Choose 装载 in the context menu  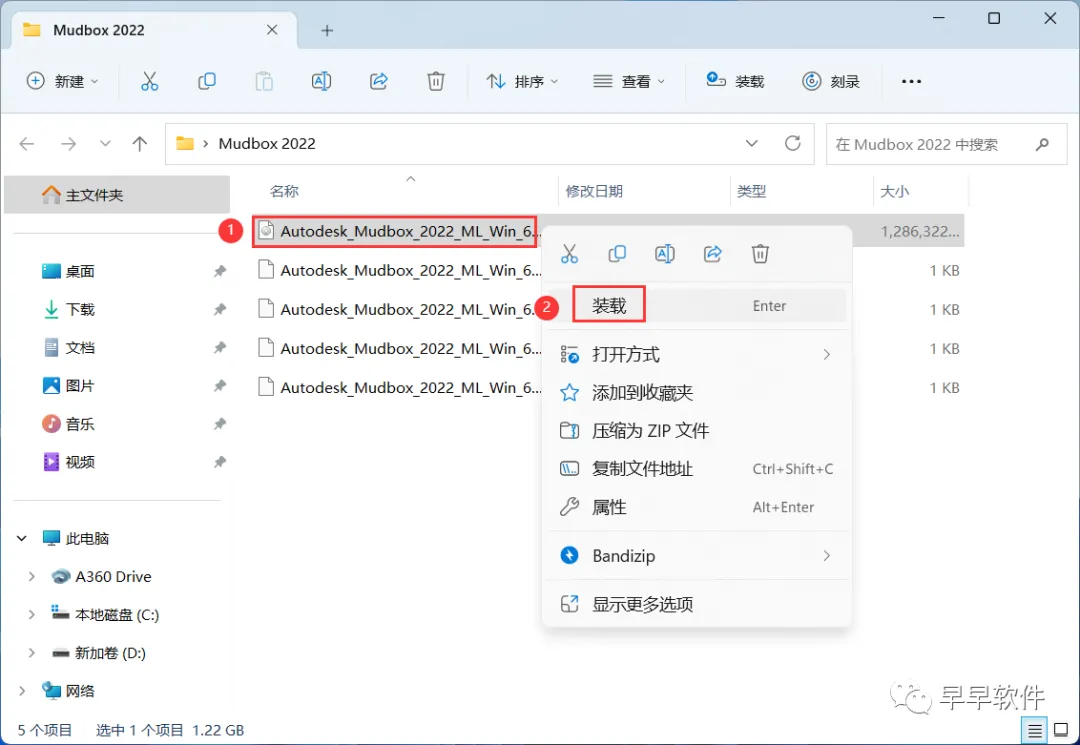click(x=697, y=306)
